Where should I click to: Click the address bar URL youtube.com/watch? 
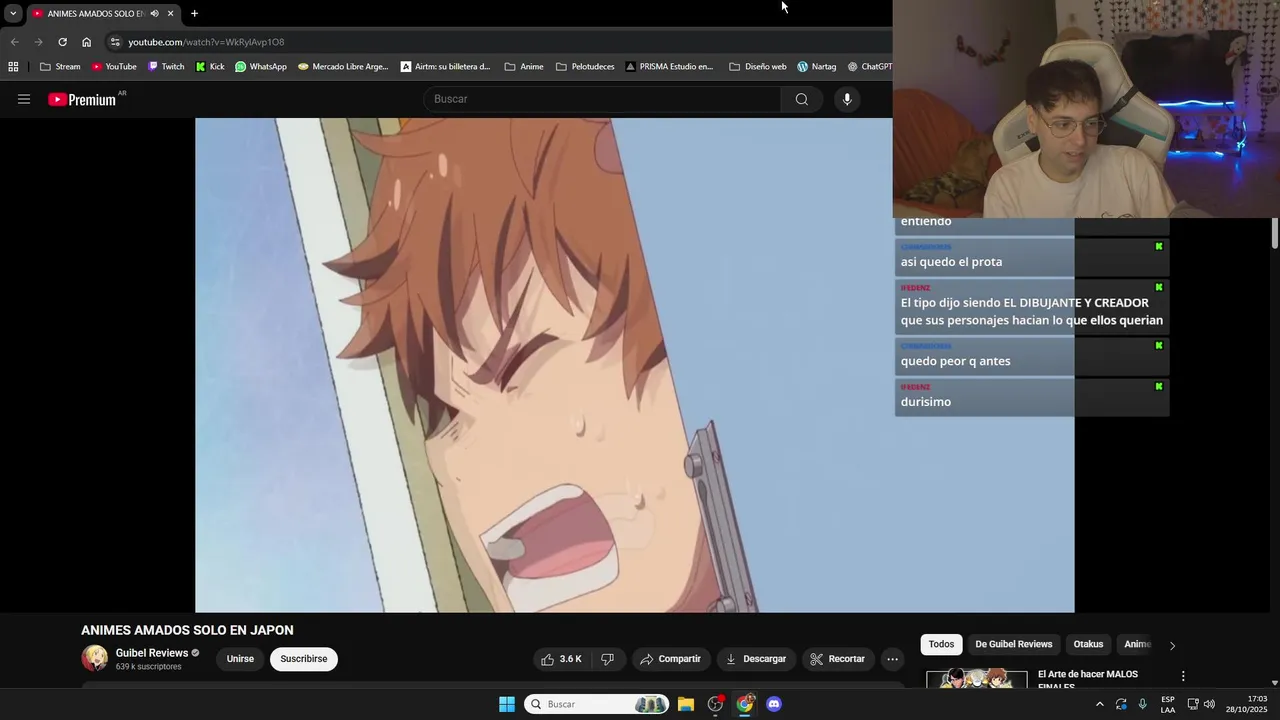pyautogui.click(x=206, y=42)
